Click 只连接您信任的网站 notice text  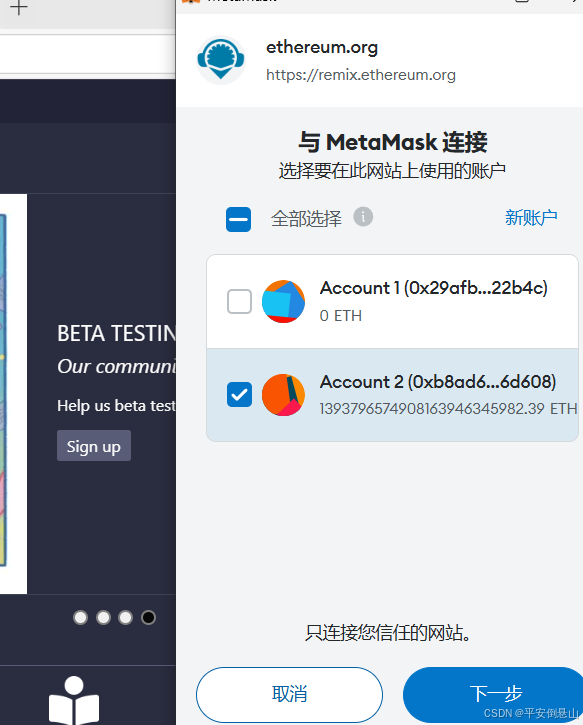point(388,633)
